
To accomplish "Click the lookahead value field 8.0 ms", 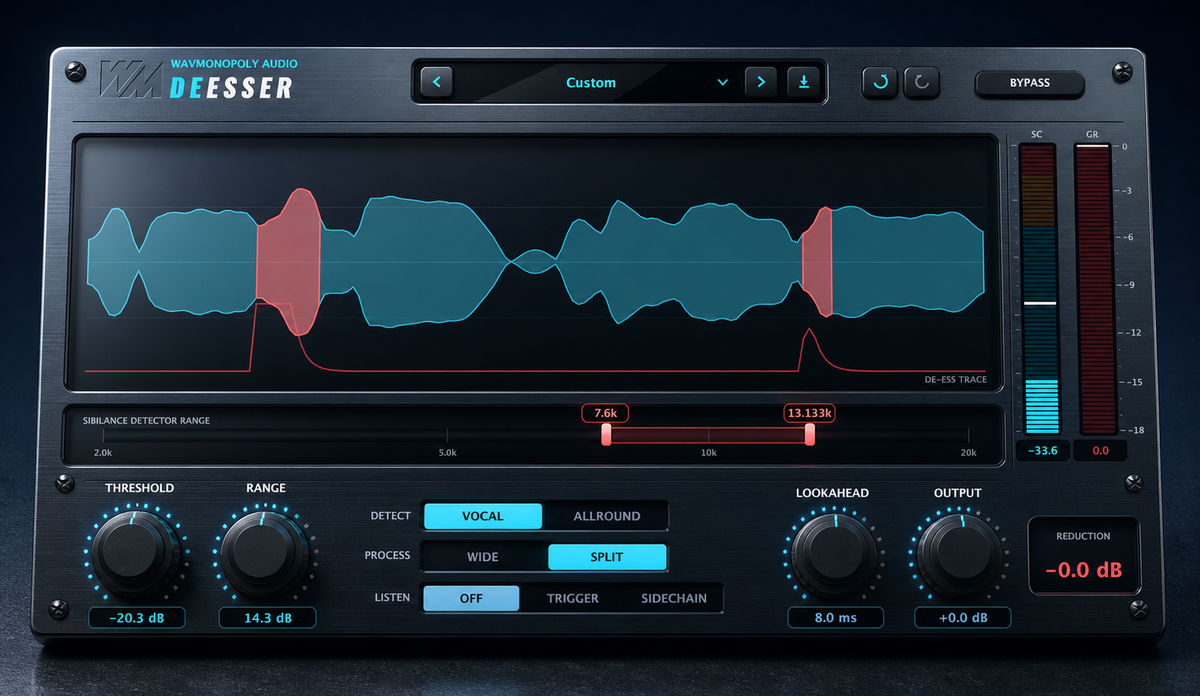I will [835, 618].
